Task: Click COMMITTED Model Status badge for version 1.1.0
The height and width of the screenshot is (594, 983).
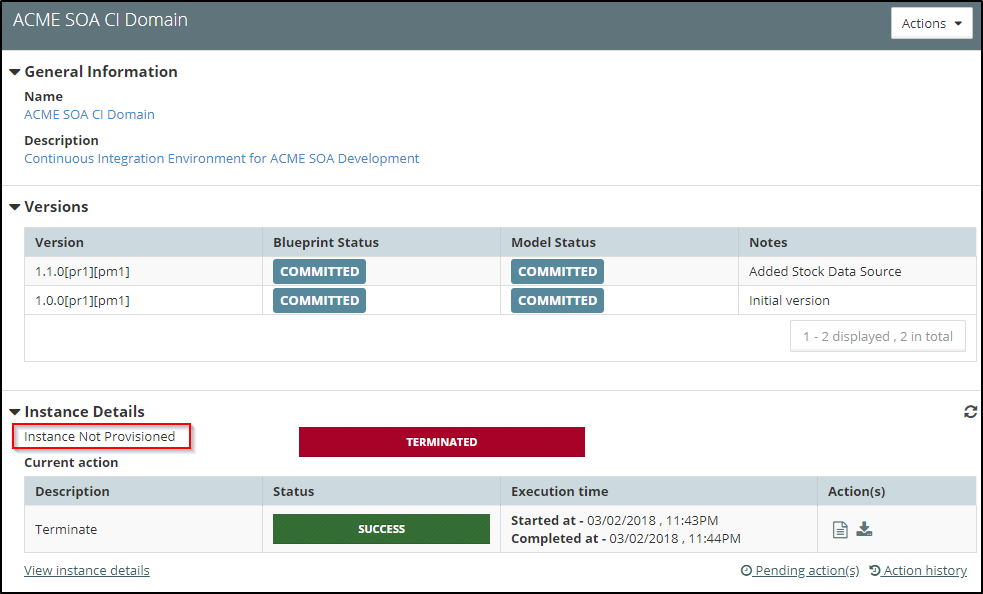Action: click(557, 271)
